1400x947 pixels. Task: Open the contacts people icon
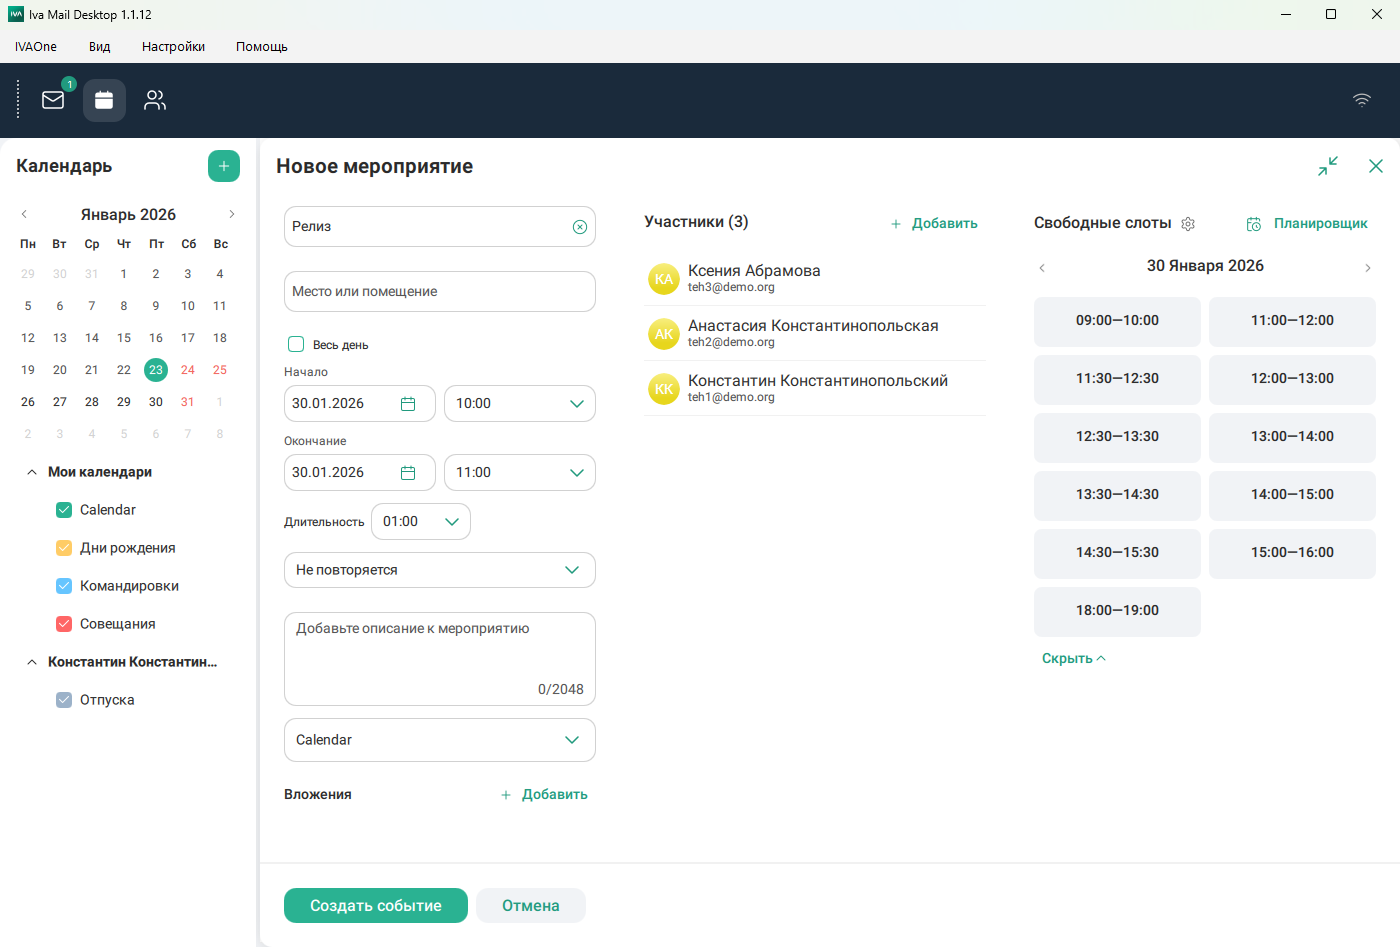155,100
